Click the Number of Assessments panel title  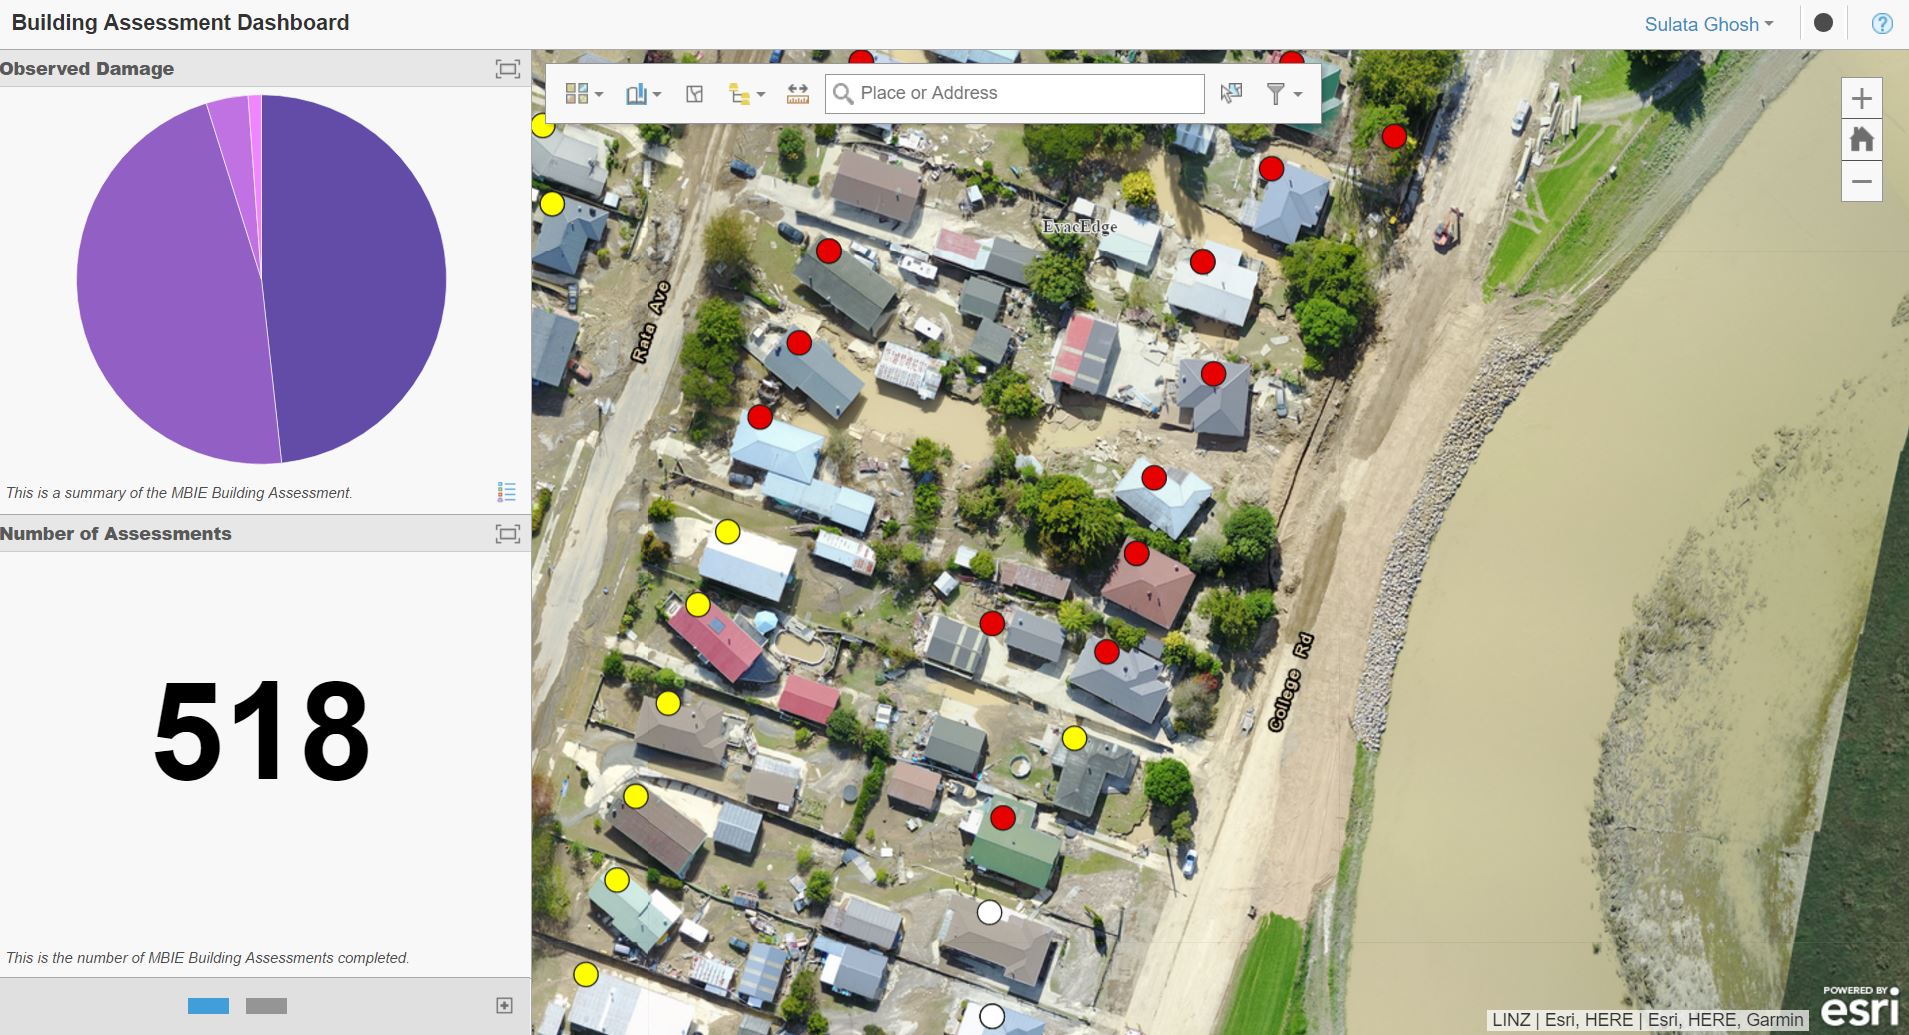pos(116,534)
